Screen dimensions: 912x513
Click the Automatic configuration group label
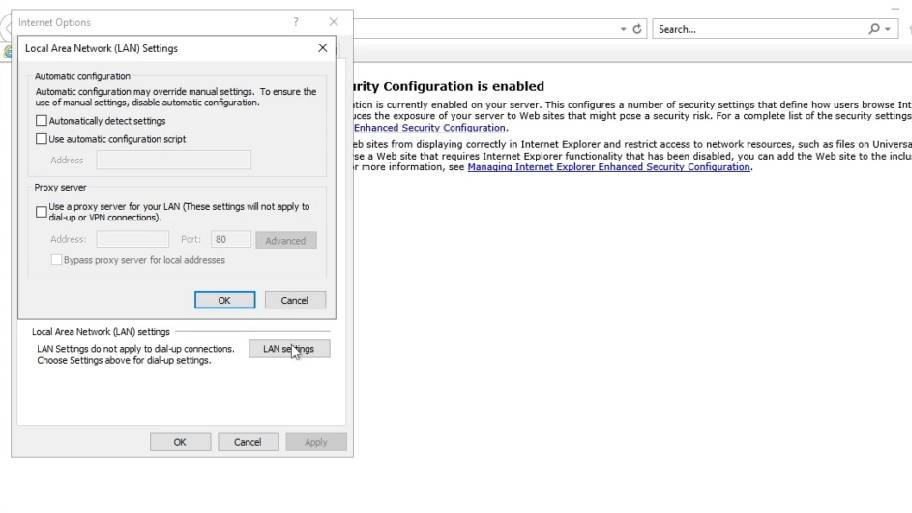click(x=83, y=76)
